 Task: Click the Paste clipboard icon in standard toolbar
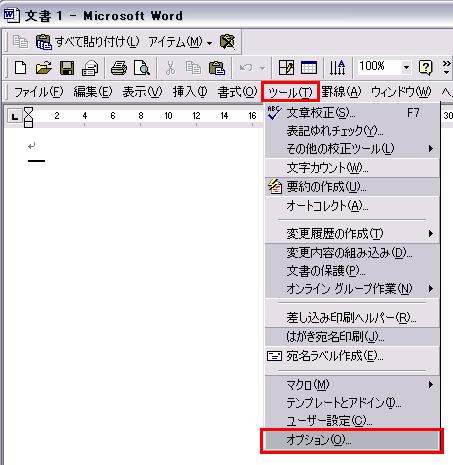point(217,68)
